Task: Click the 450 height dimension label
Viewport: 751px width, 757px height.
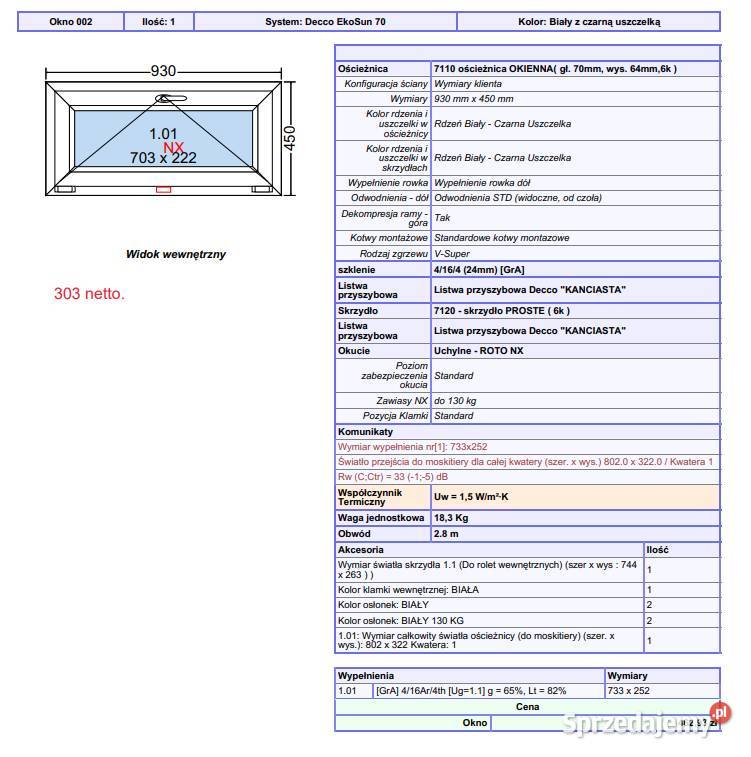Action: [x=289, y=138]
